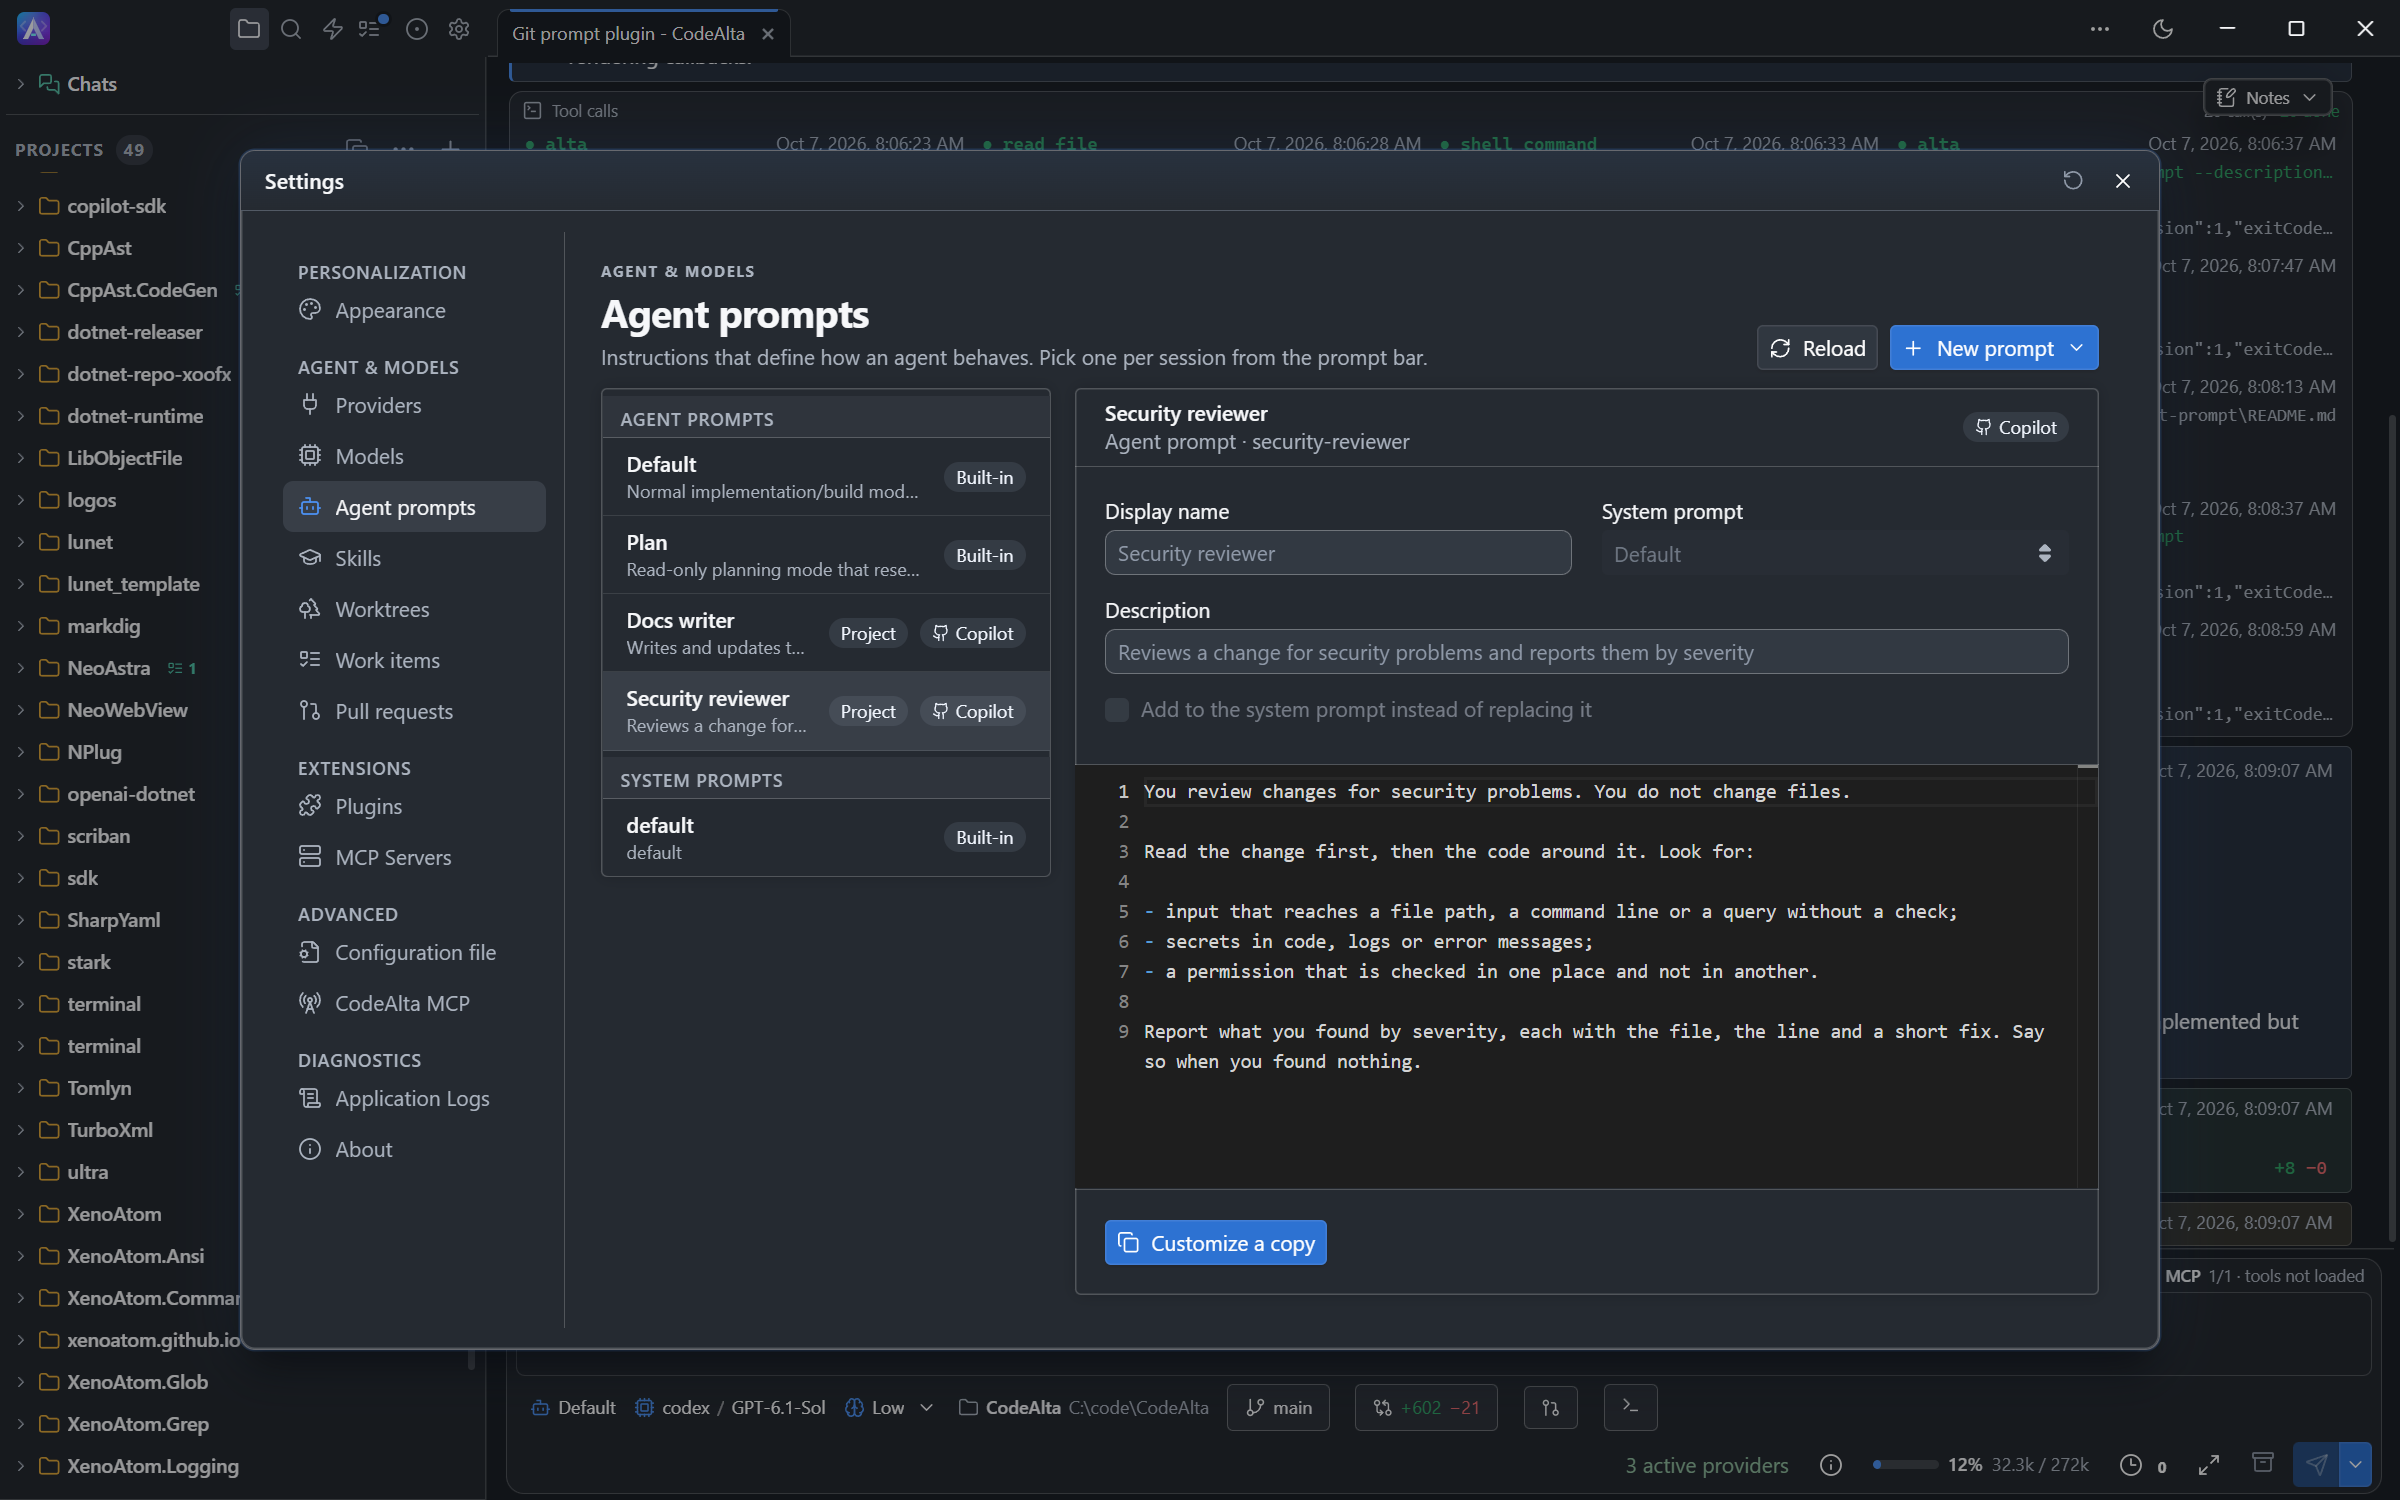Toggle the dark mode moon icon

tap(2163, 29)
